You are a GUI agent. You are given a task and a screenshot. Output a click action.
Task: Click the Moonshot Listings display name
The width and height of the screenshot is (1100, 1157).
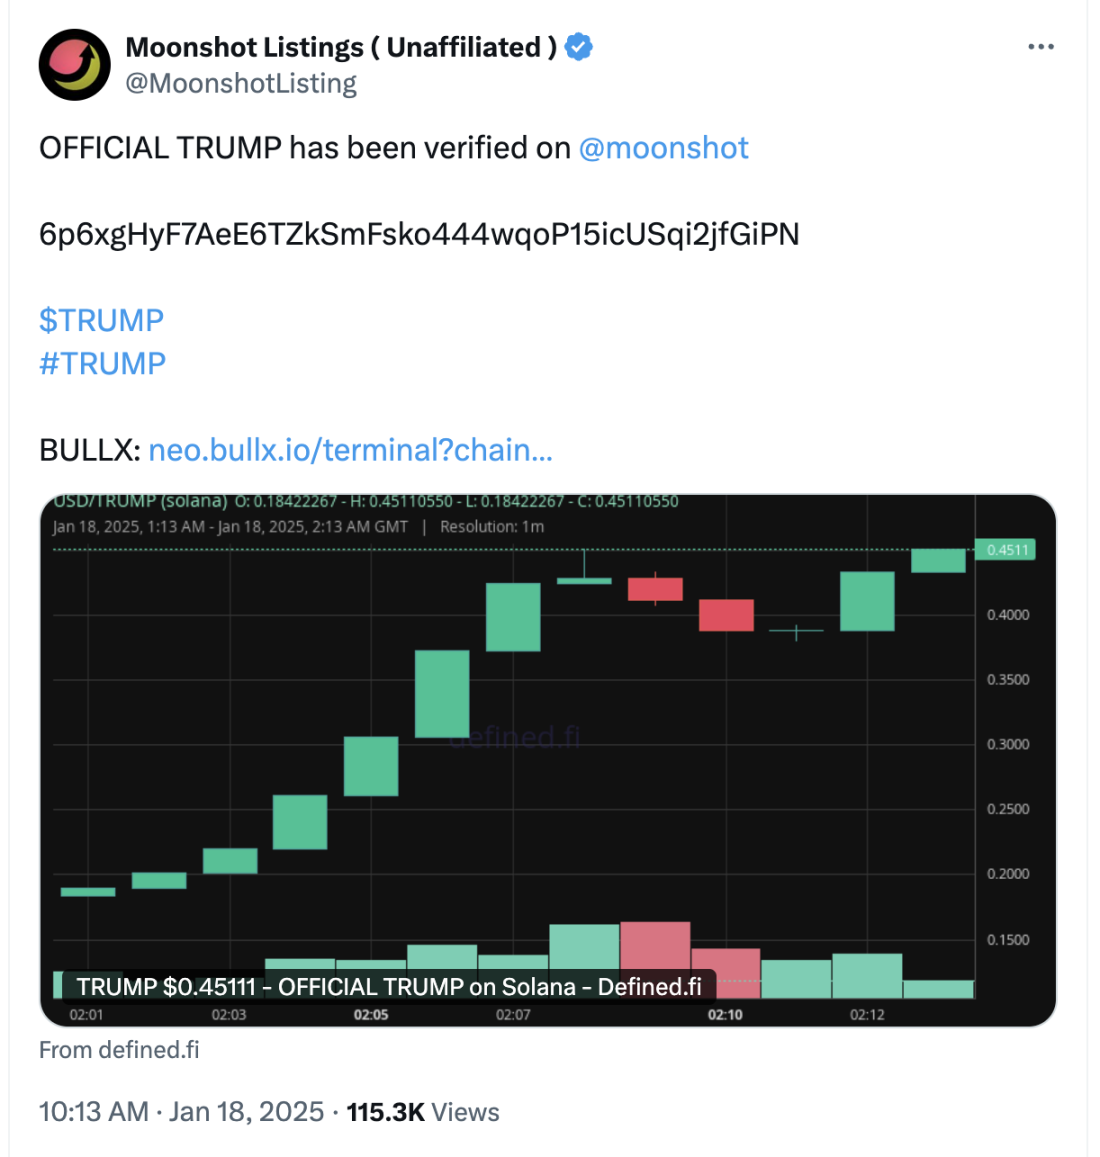click(x=340, y=47)
